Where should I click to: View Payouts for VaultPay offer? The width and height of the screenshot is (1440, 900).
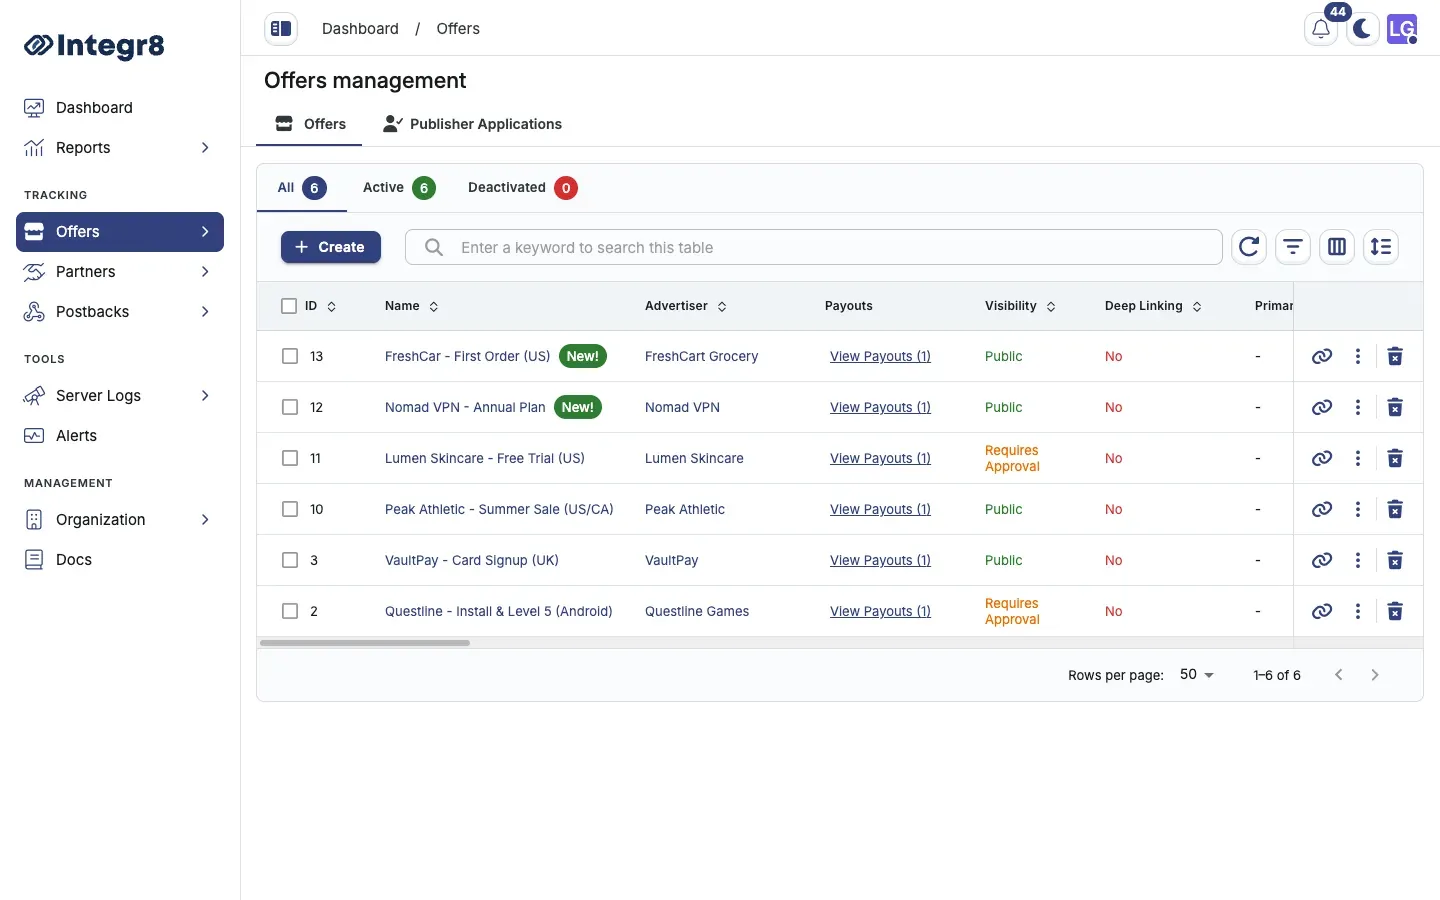[880, 560]
